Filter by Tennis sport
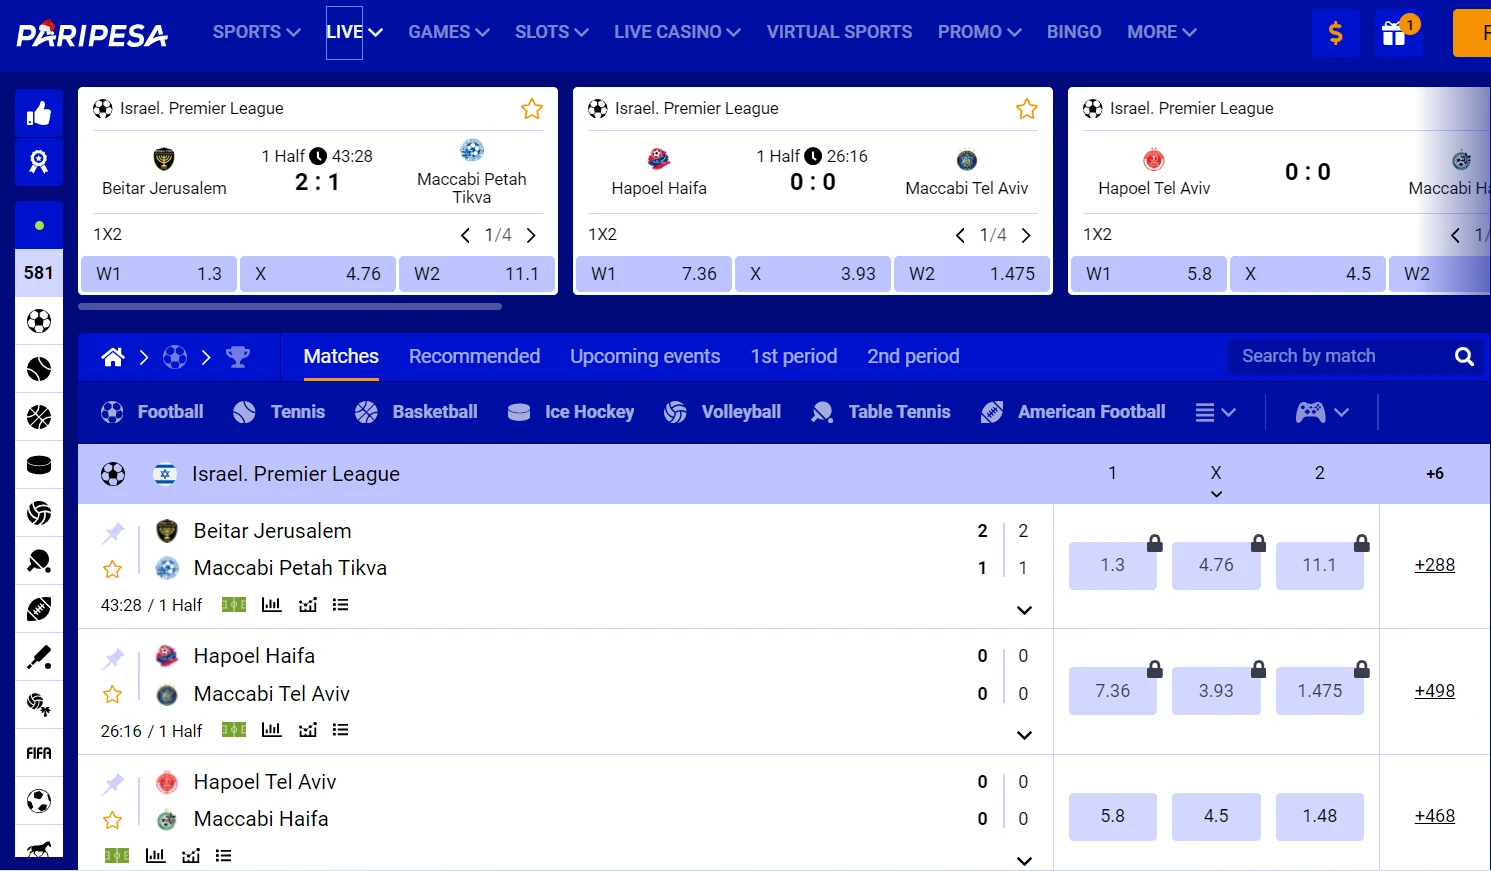The width and height of the screenshot is (1491, 871). 279,412
